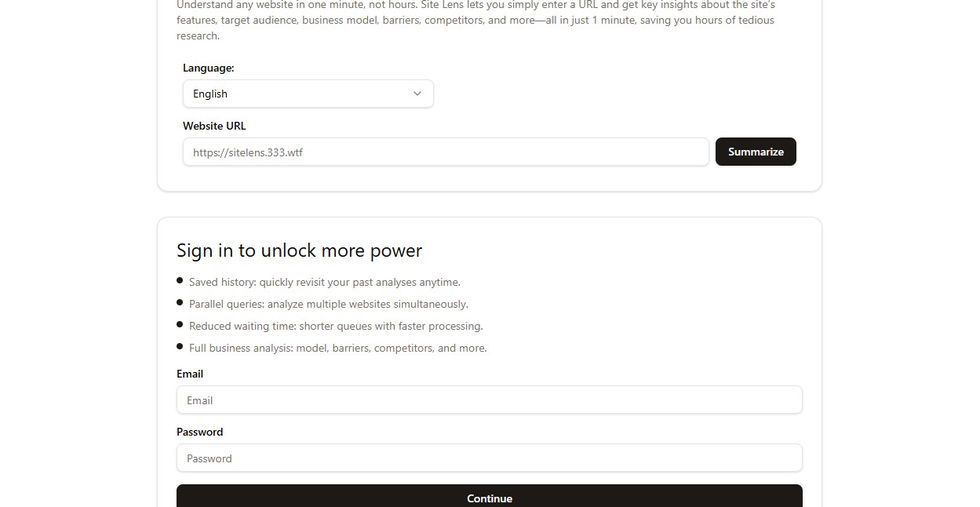
Task: Click the 'Full business analysis' bullet text
Action: click(x=338, y=348)
